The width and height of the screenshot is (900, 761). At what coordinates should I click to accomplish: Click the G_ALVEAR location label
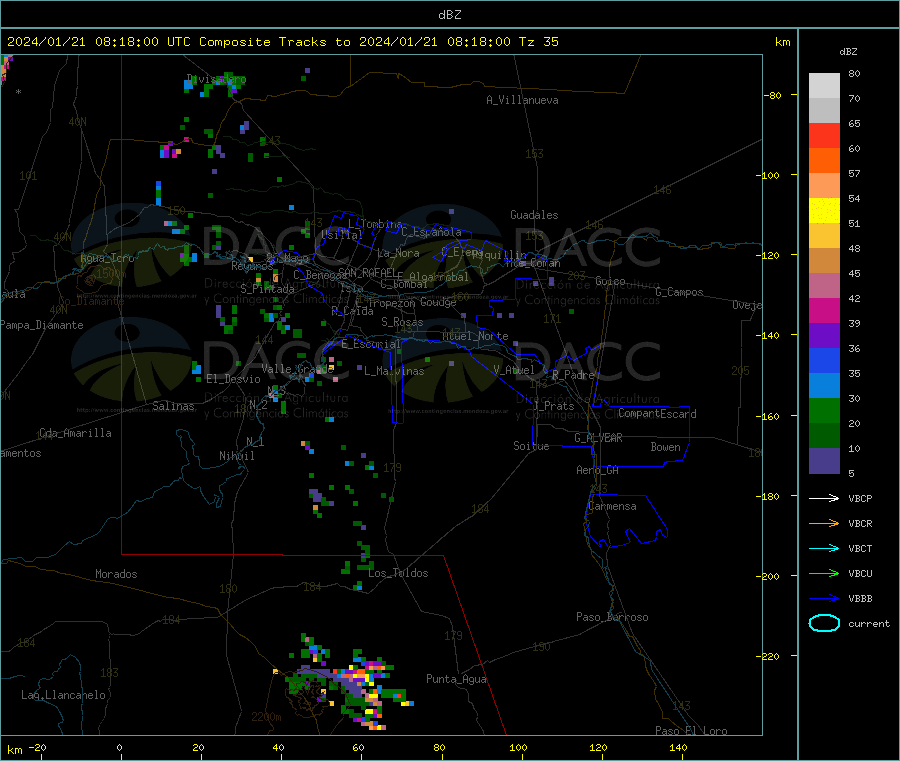[598, 438]
